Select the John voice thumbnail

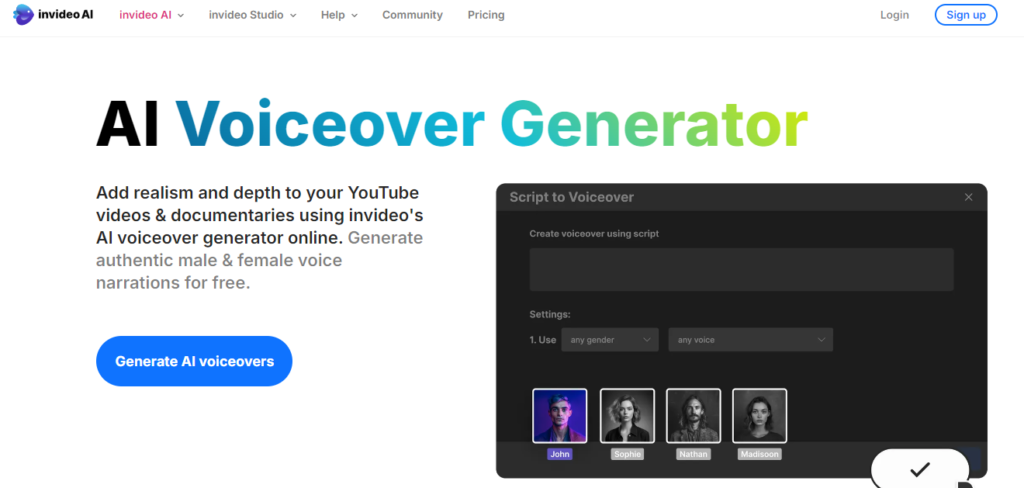[x=560, y=415]
